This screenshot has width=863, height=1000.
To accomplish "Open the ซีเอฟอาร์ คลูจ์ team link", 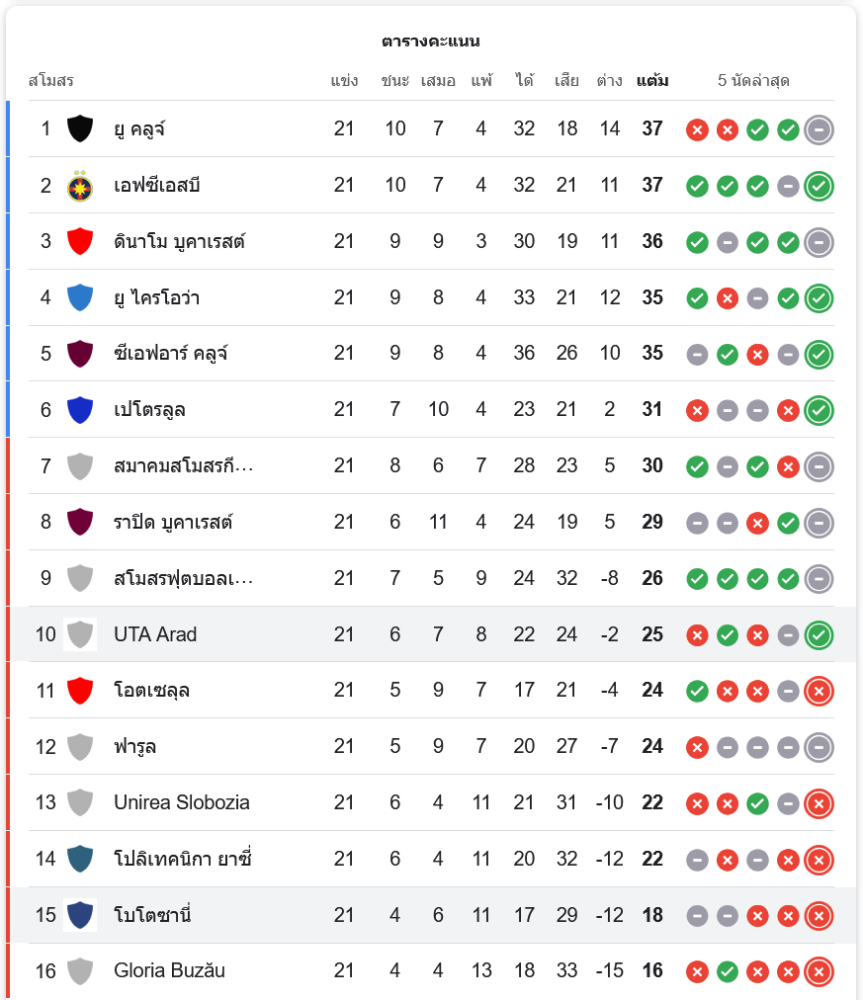I will point(171,353).
